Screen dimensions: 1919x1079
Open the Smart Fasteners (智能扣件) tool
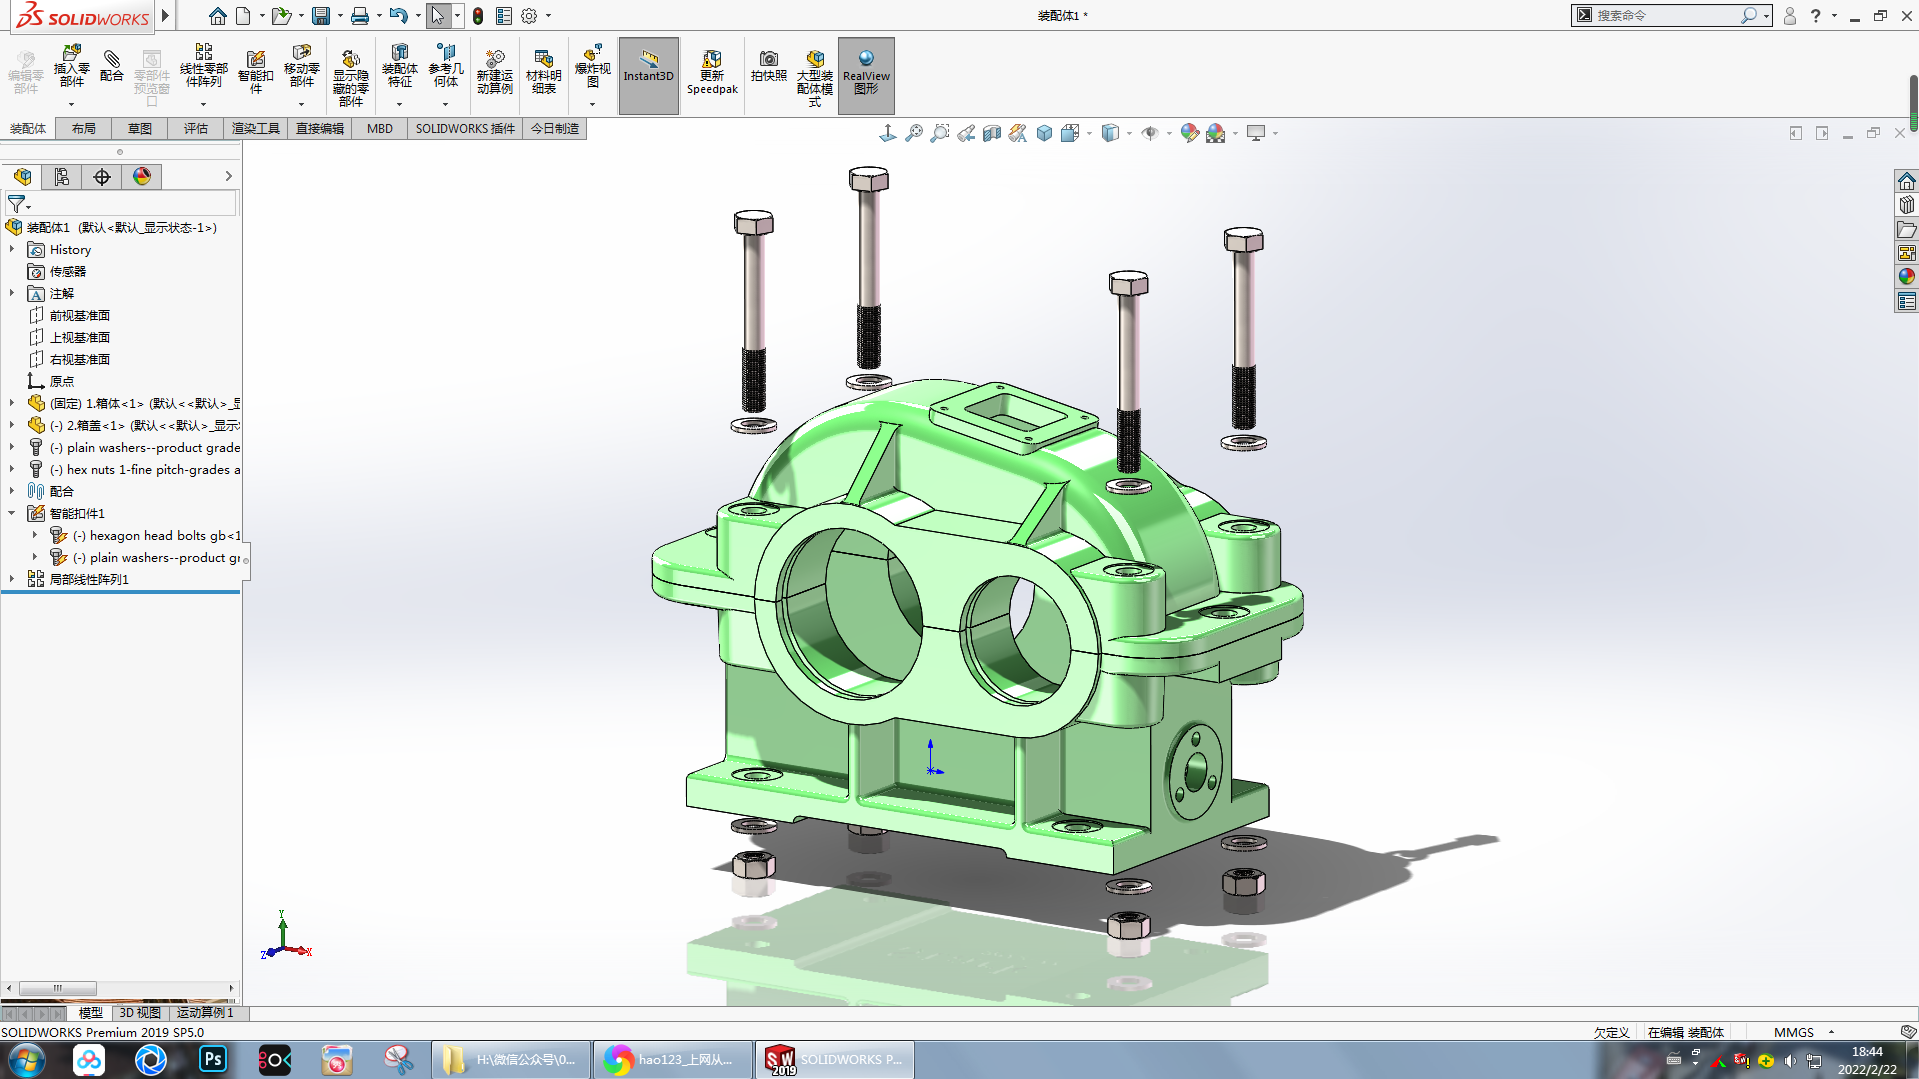(x=255, y=68)
